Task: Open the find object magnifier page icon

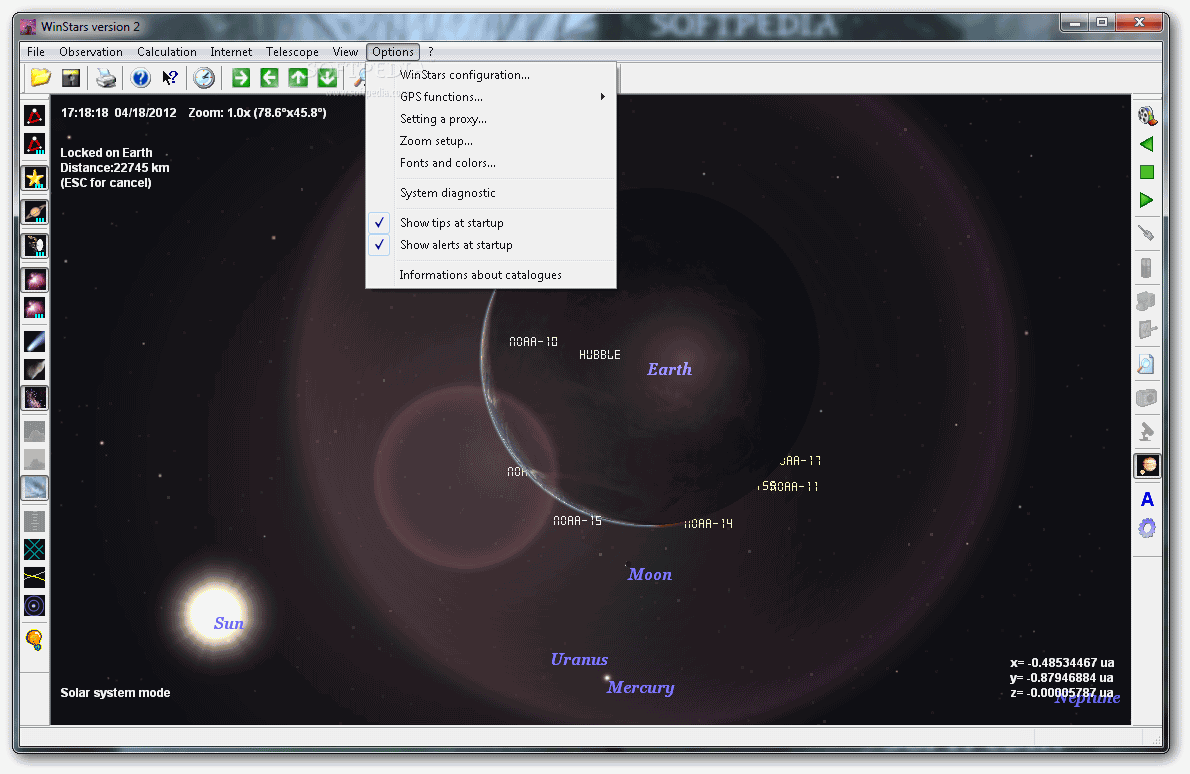Action: (1147, 364)
